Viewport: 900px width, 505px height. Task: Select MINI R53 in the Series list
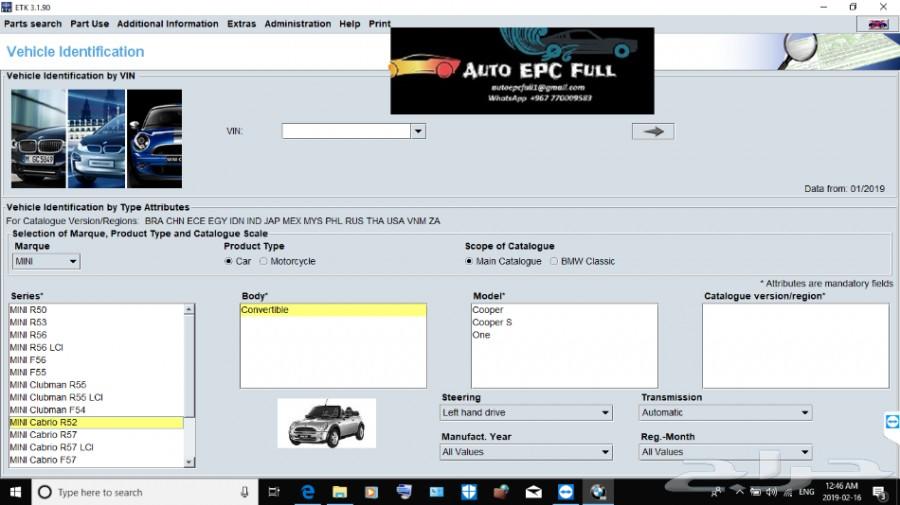(x=96, y=322)
